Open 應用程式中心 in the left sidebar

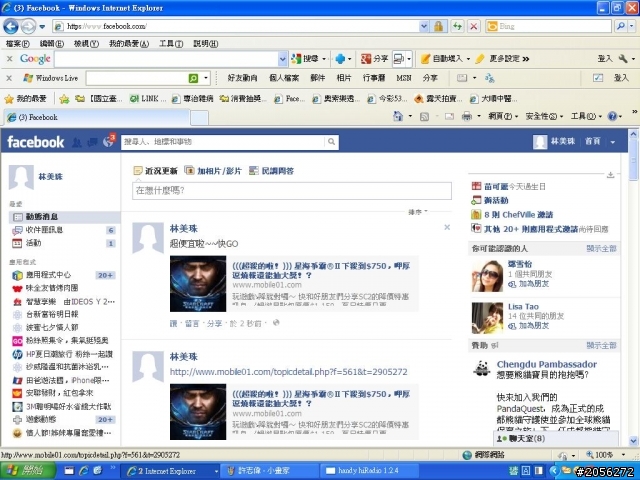48,275
